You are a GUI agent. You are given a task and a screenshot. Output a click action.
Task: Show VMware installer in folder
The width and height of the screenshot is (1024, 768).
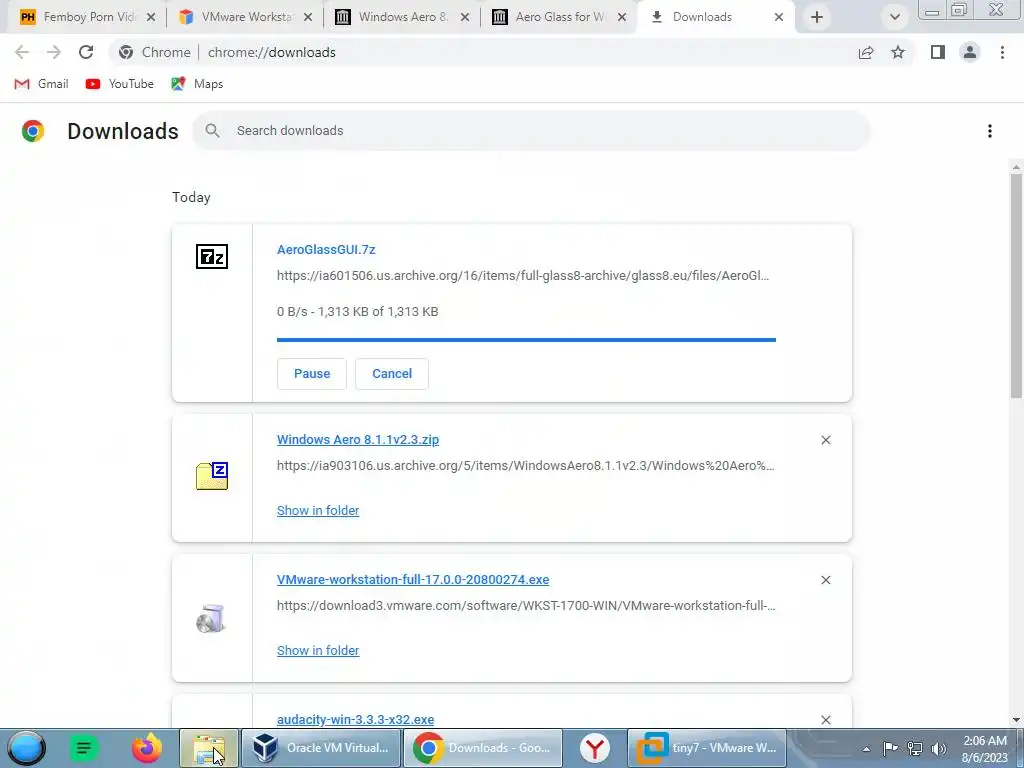tap(318, 650)
